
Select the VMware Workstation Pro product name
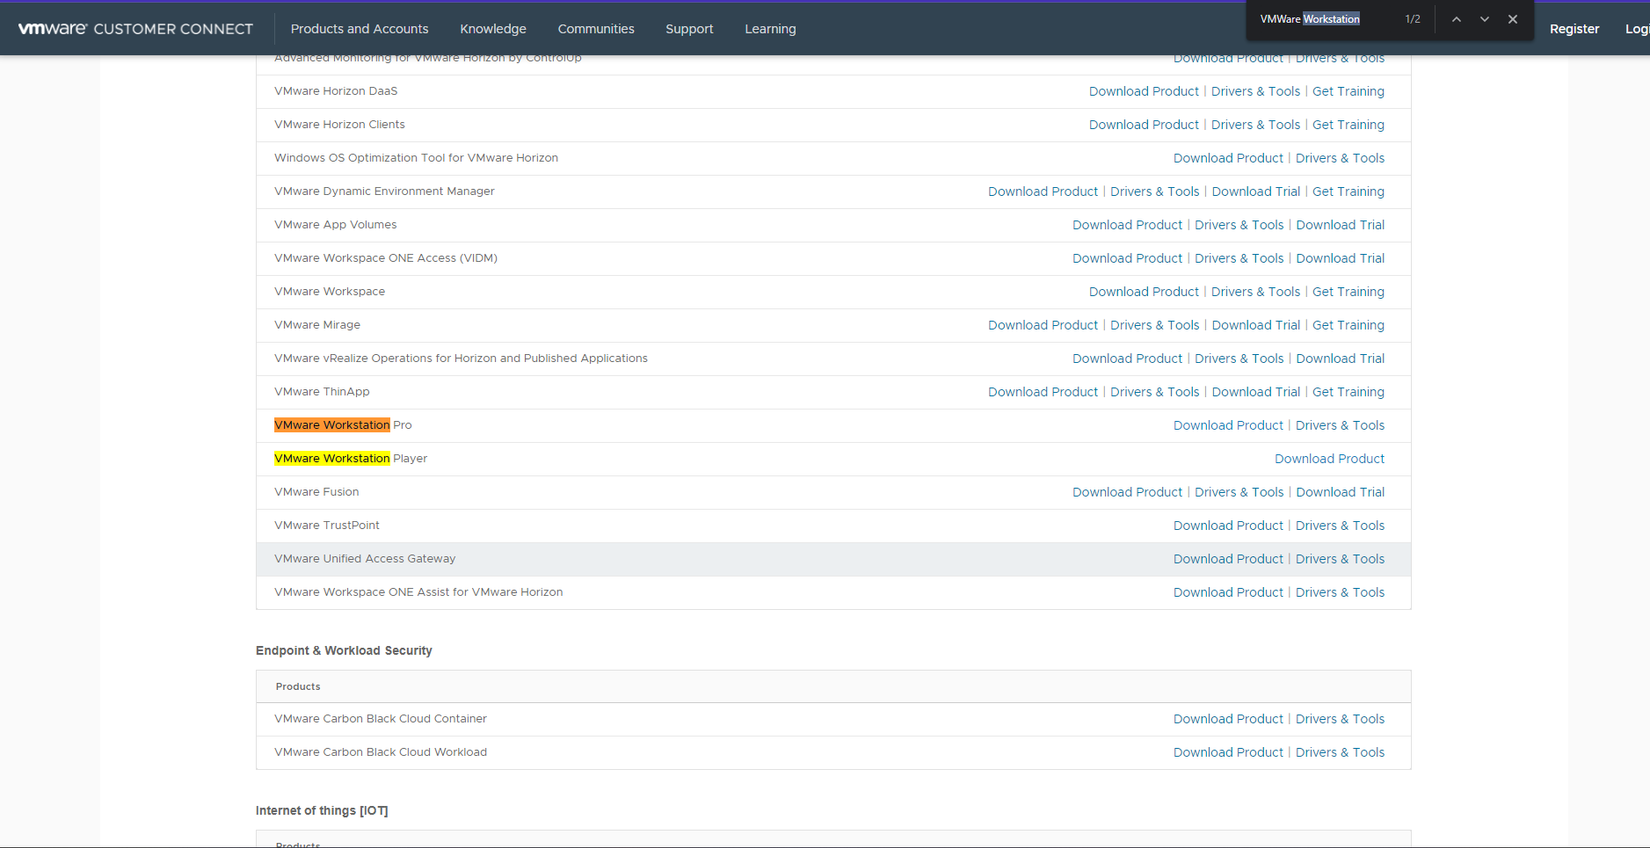[343, 425]
